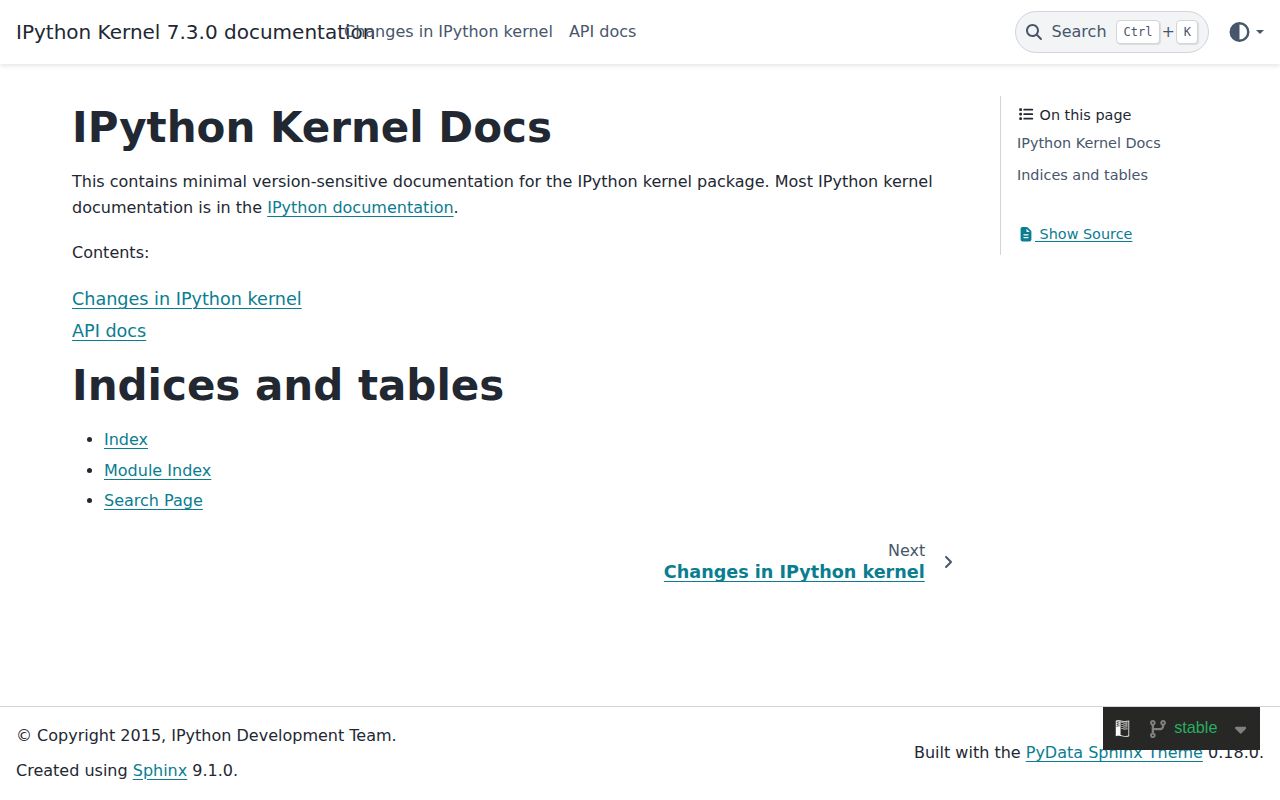Open the Sphinx link in the footer
The image size is (1280, 800).
coord(160,770)
